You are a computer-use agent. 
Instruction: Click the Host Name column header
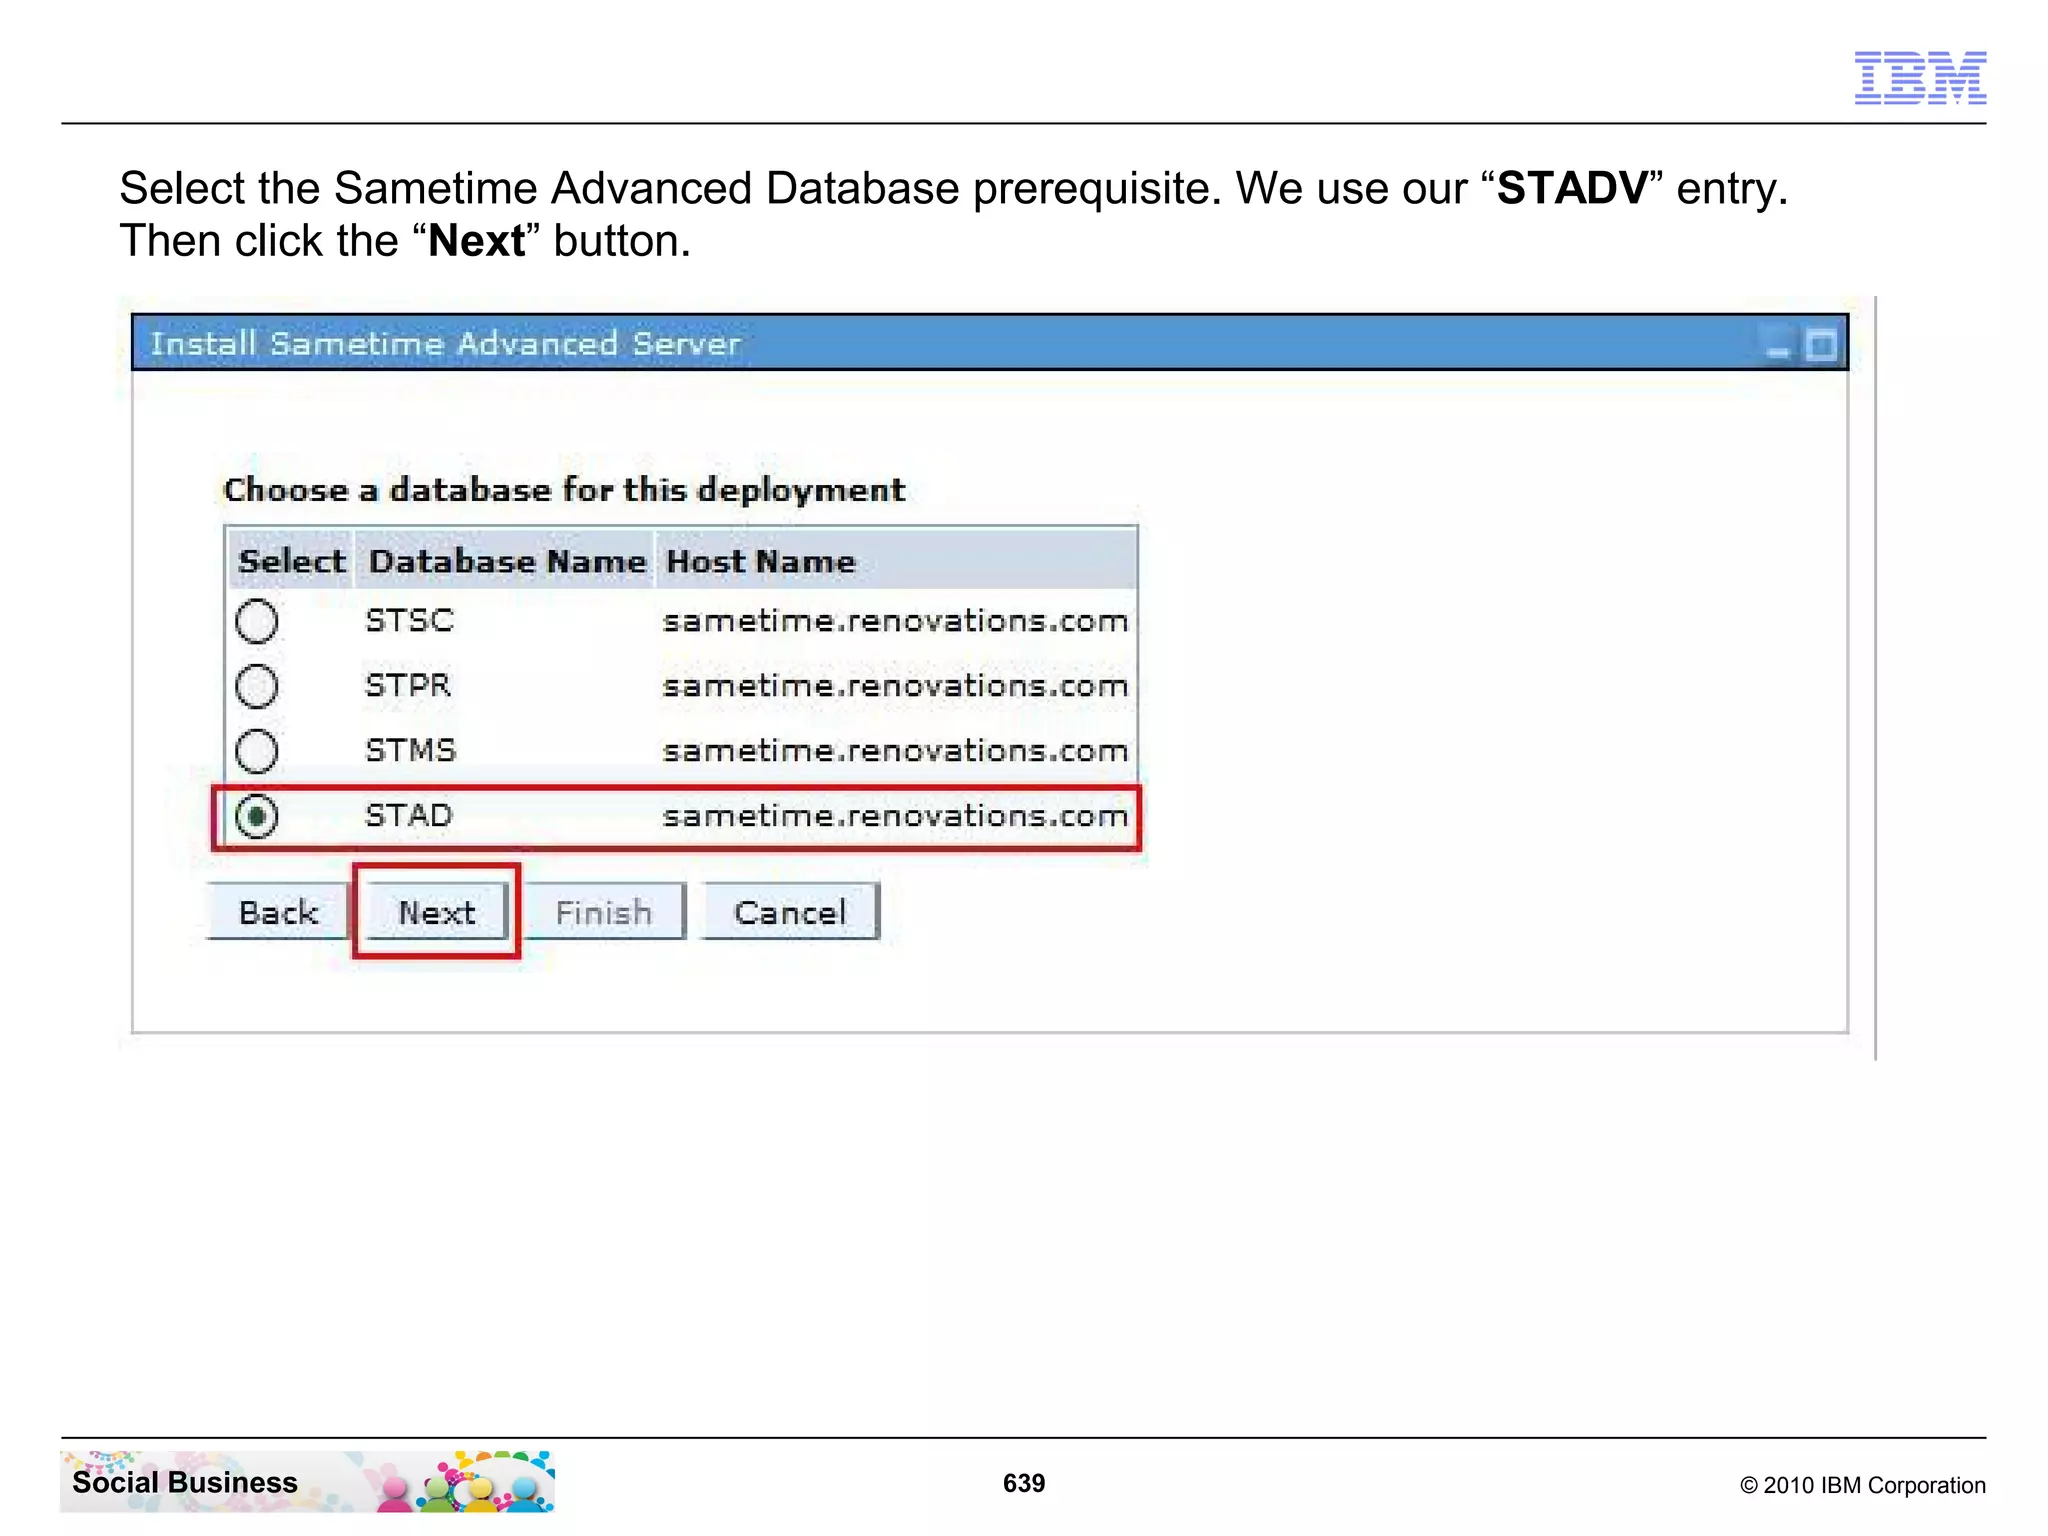click(x=896, y=561)
